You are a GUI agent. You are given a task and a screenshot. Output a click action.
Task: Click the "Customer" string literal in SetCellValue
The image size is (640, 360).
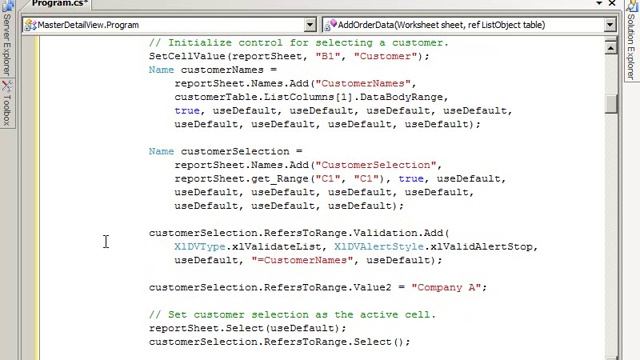pos(385,56)
